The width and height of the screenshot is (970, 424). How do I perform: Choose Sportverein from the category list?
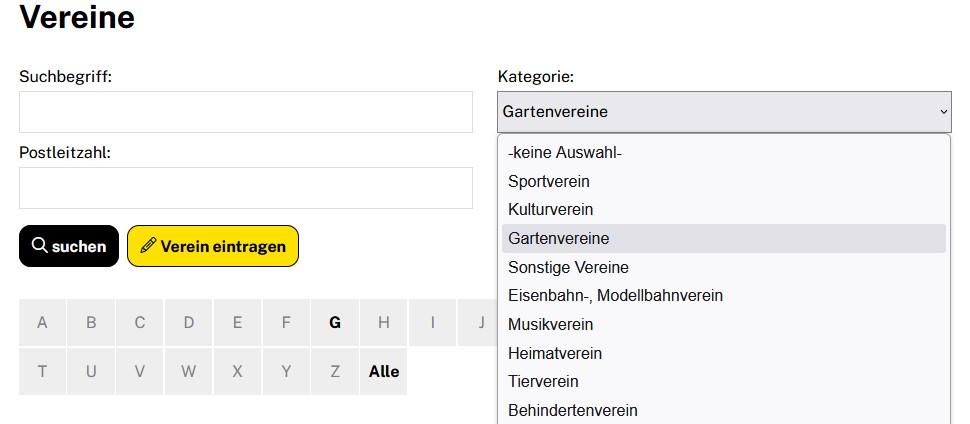coord(549,181)
